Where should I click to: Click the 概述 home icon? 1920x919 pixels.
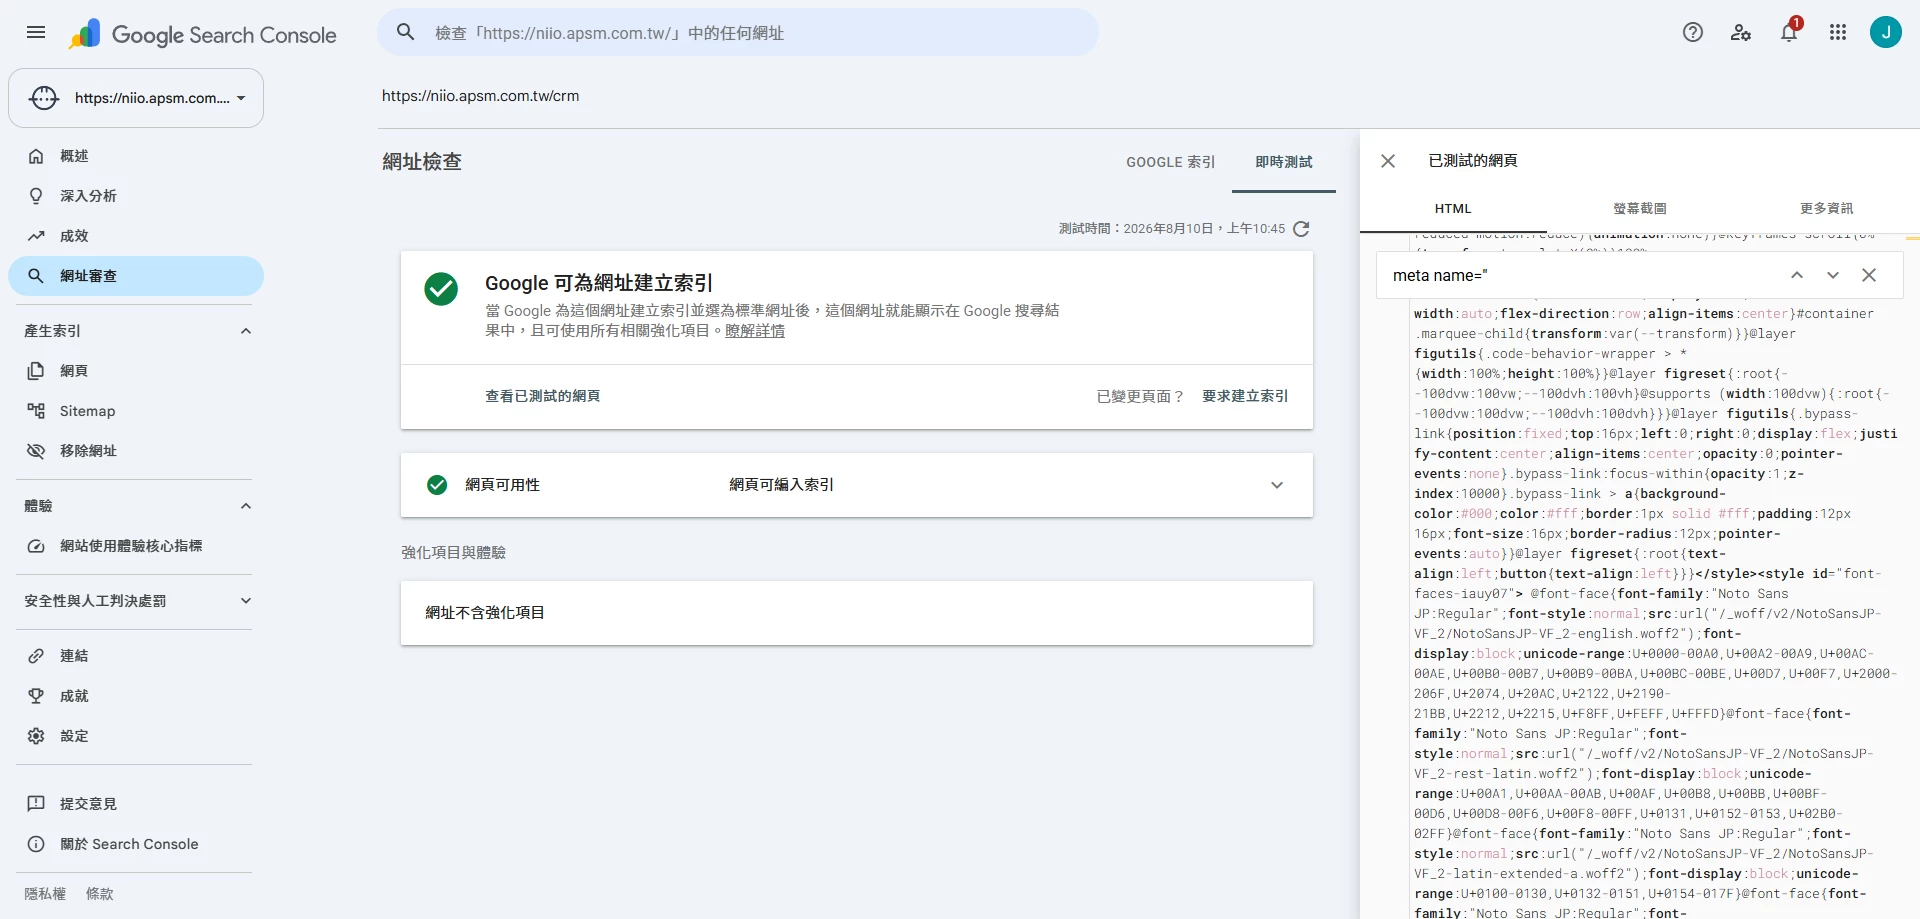[x=36, y=156]
